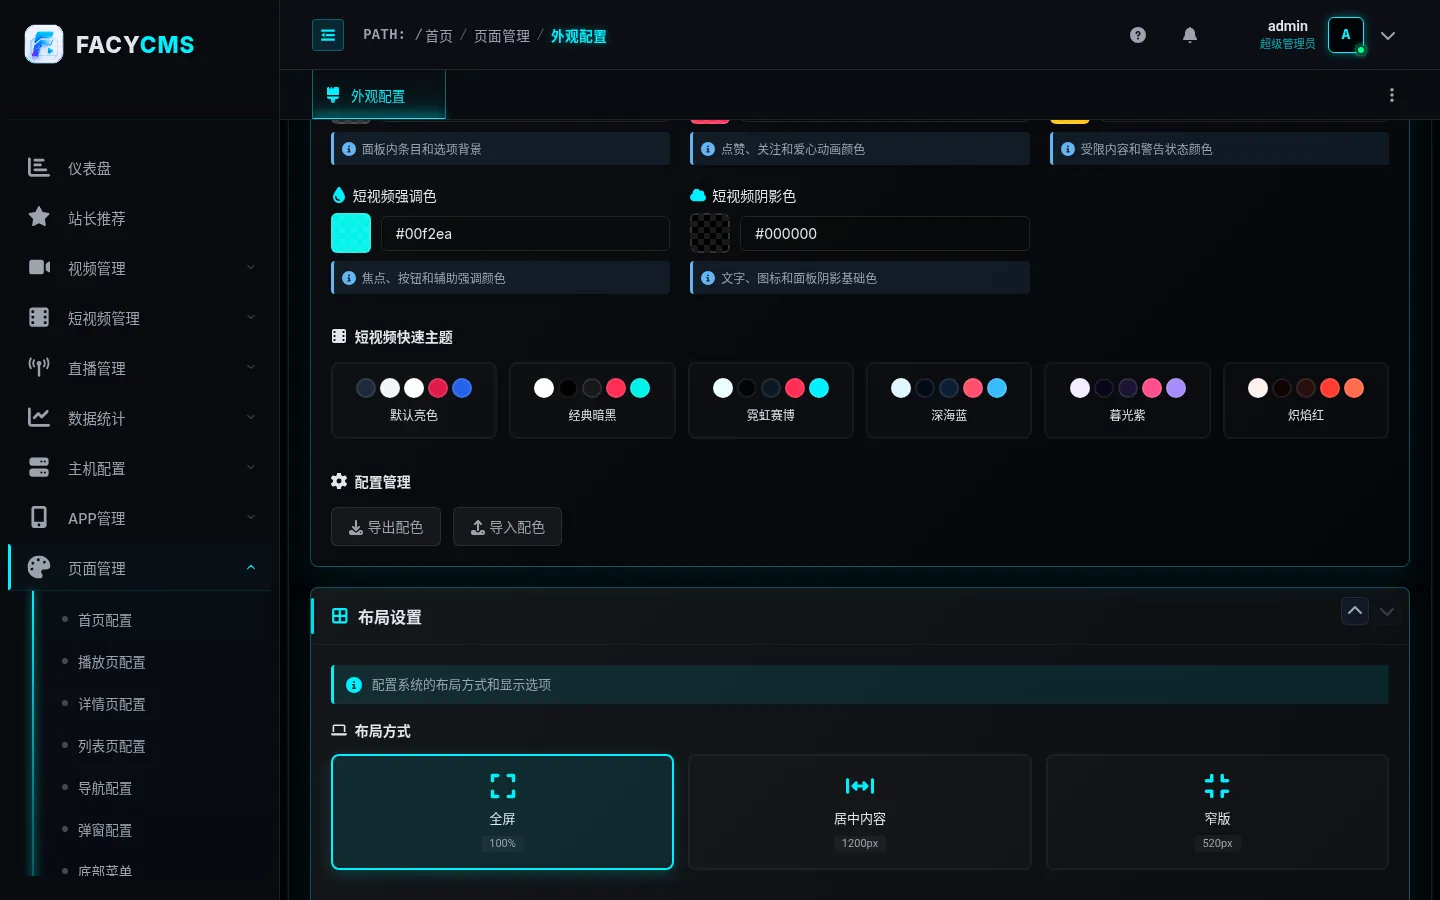Apply the 霓虹赛博 quick theme
1440x900 pixels.
click(x=771, y=400)
